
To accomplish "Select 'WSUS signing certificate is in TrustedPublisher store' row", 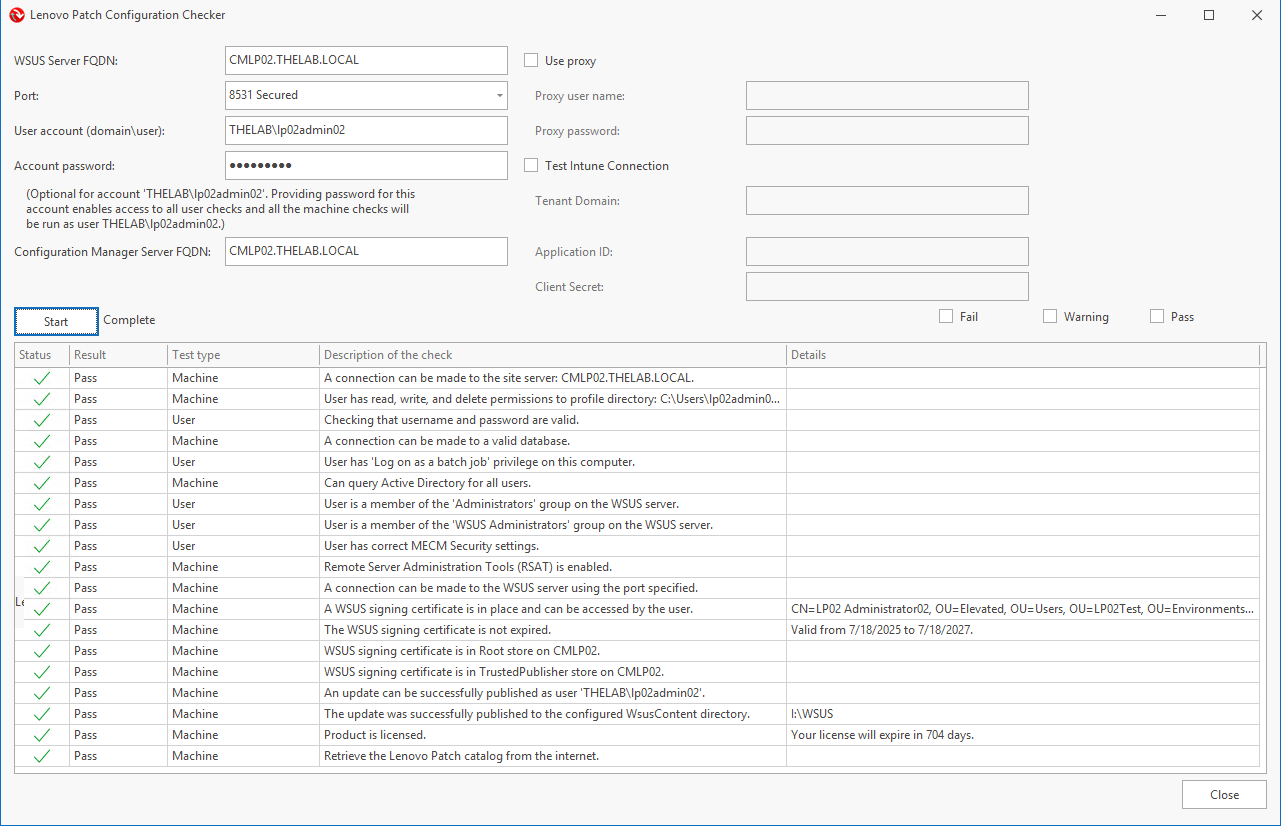I will [x=637, y=672].
